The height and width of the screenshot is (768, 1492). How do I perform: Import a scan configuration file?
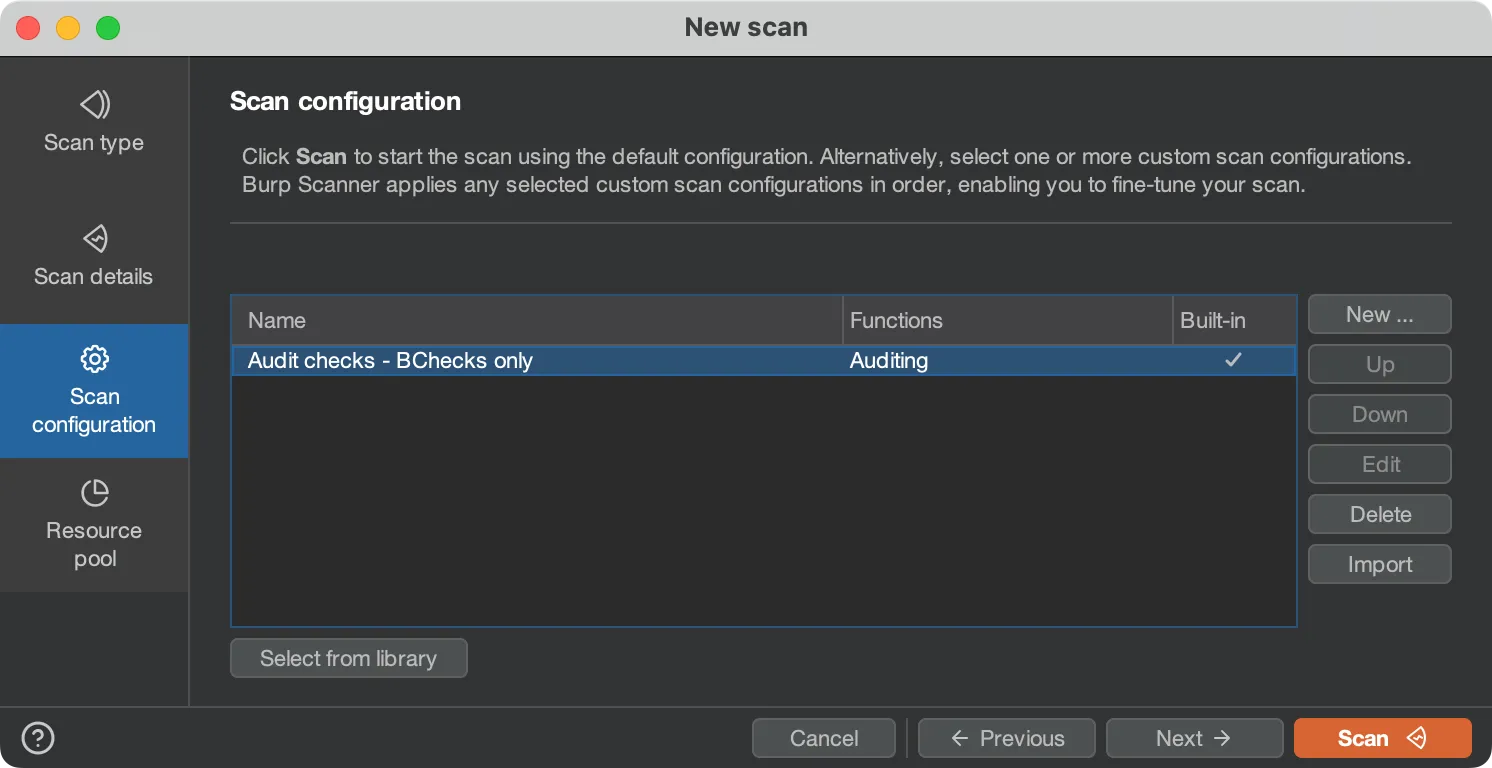pyautogui.click(x=1379, y=564)
